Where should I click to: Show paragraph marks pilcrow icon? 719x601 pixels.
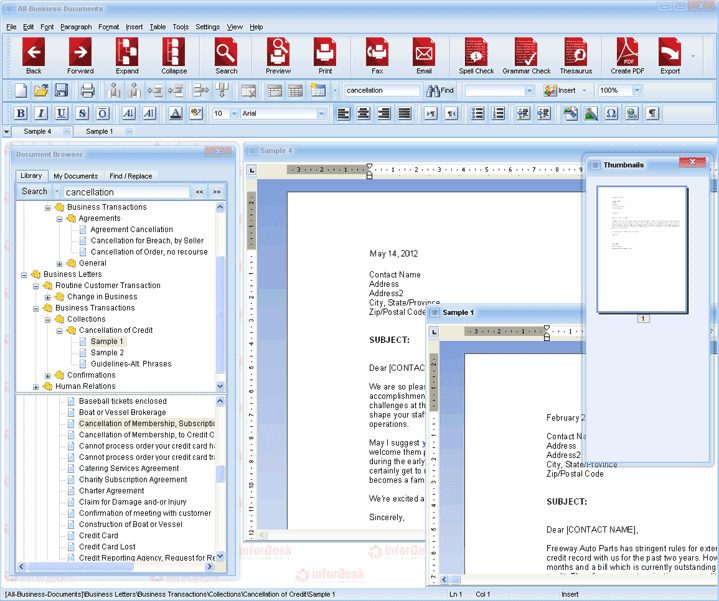coord(653,113)
